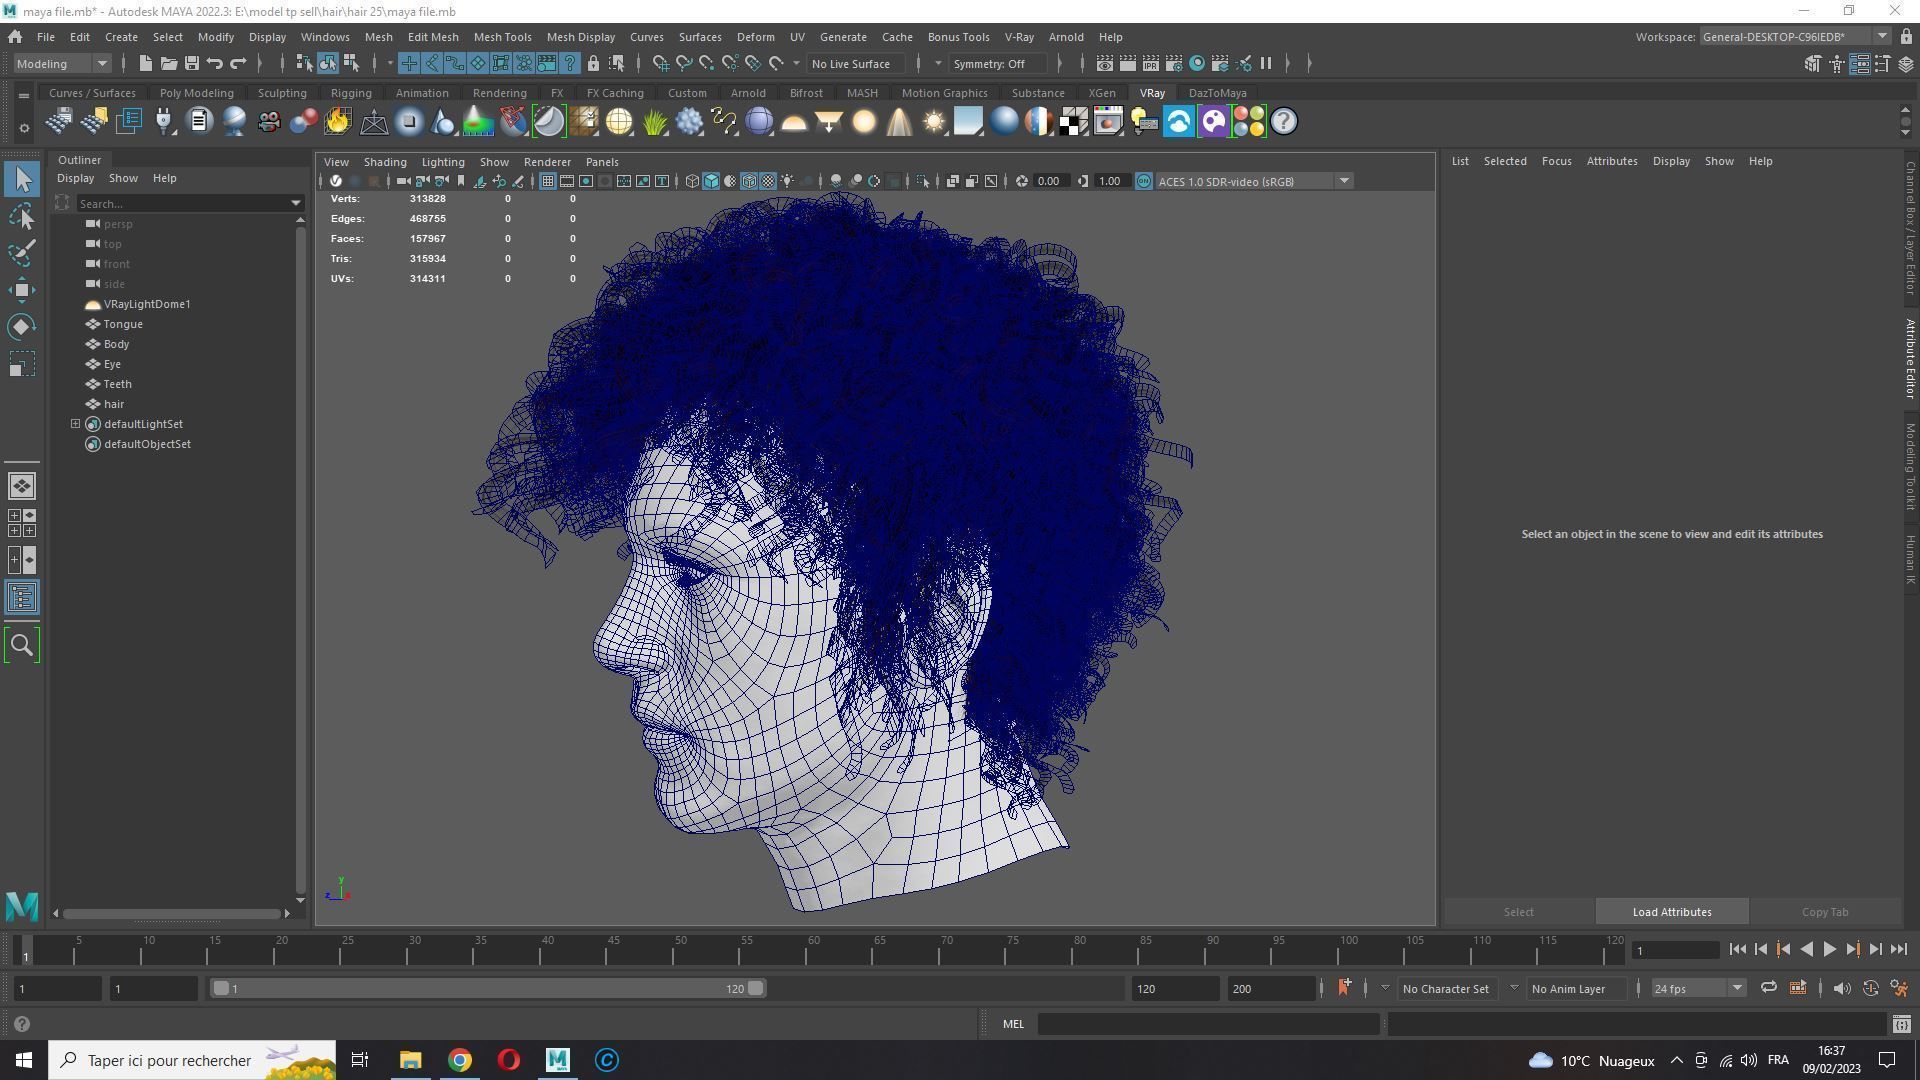Activate the Paint selection tool
1920x1080 pixels.
(x=22, y=253)
